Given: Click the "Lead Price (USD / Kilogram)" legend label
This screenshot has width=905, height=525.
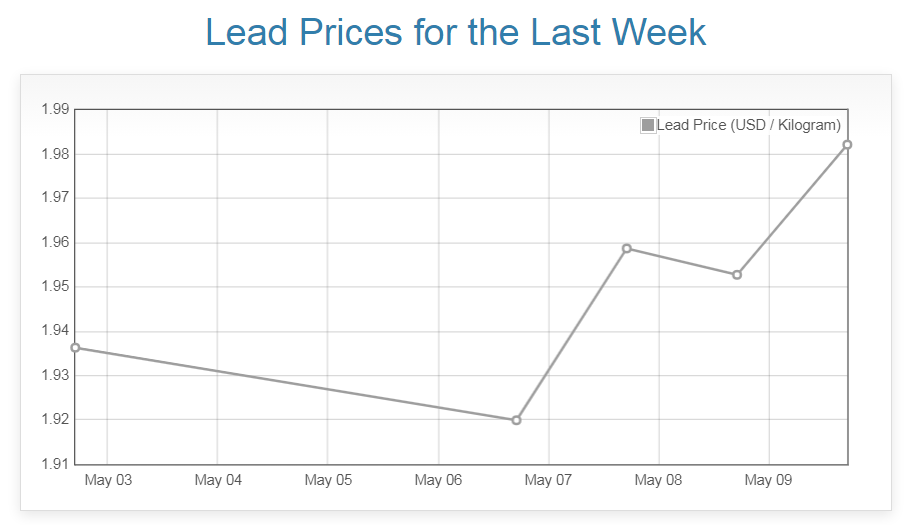Looking at the screenshot, I should 749,125.
